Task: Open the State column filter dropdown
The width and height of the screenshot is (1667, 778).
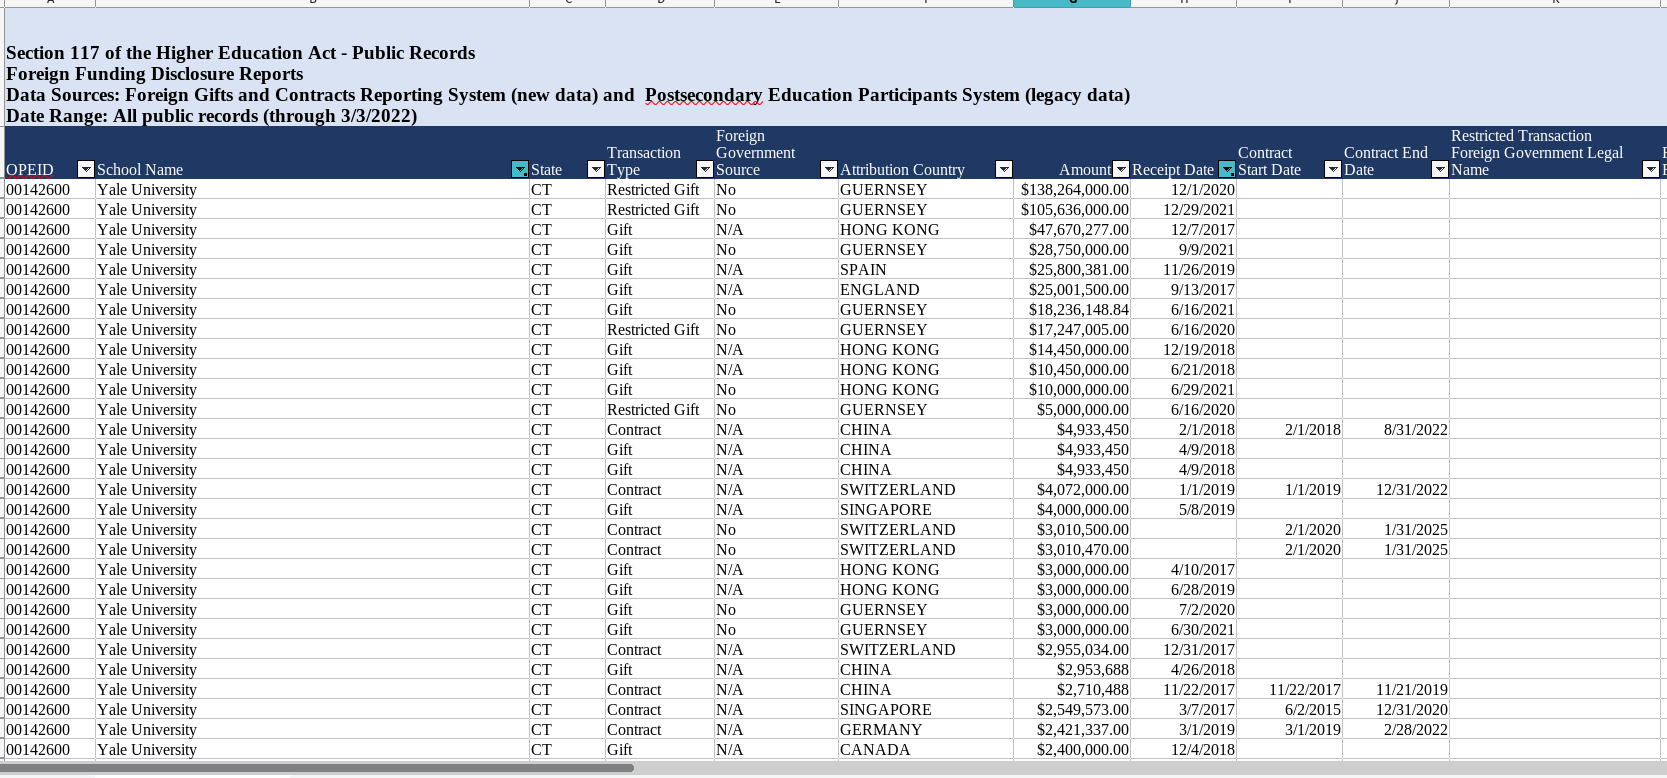Action: coord(596,170)
